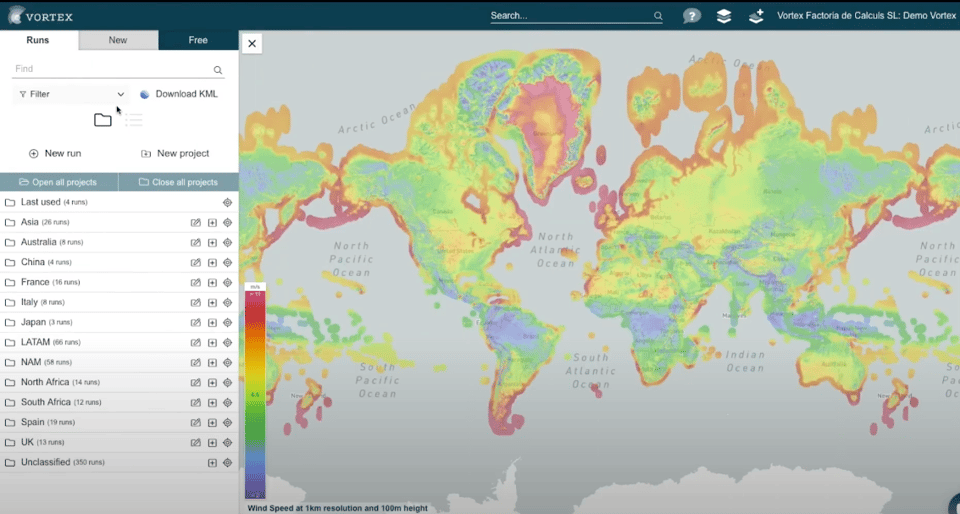Expand the LATAM project folder
The image size is (960, 514).
(35, 342)
